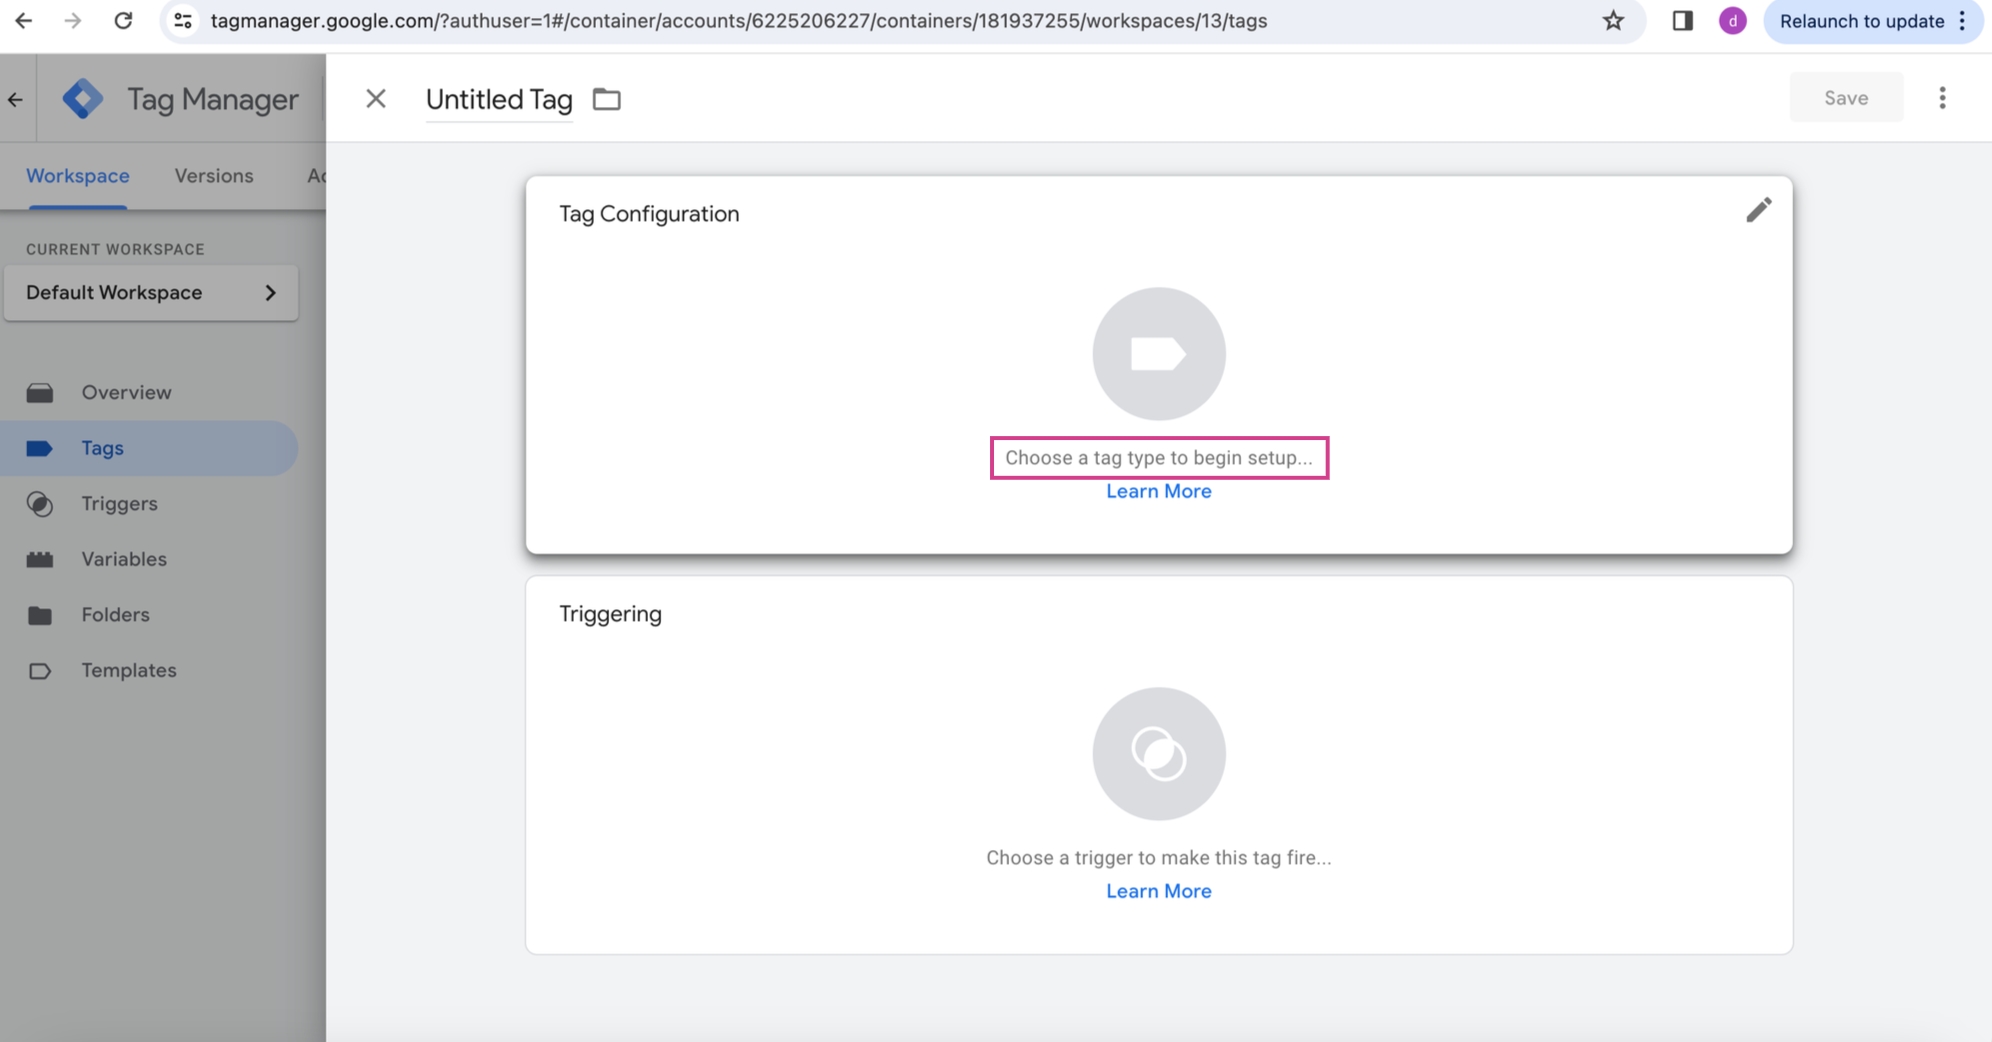1992x1042 pixels.
Task: Click Relaunch to update button
Action: [x=1861, y=21]
